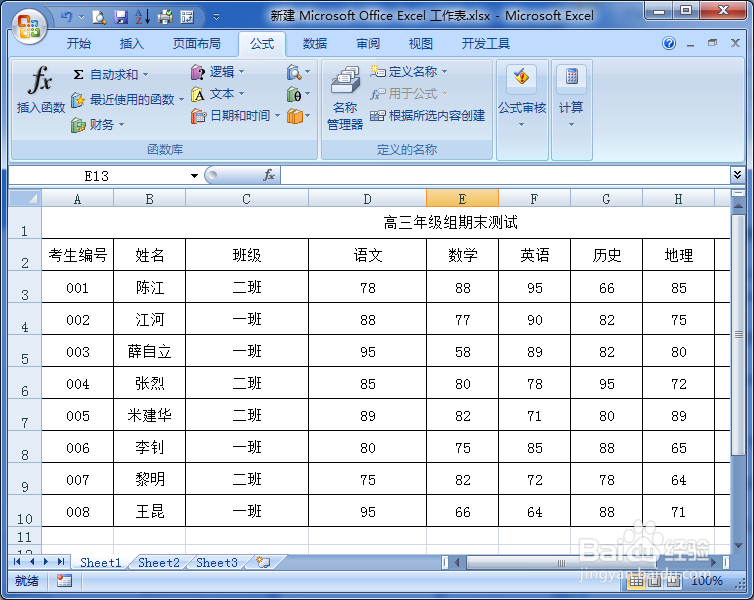Switch to the 审阅 (Review) tab
754x600 pixels.
(x=368, y=44)
